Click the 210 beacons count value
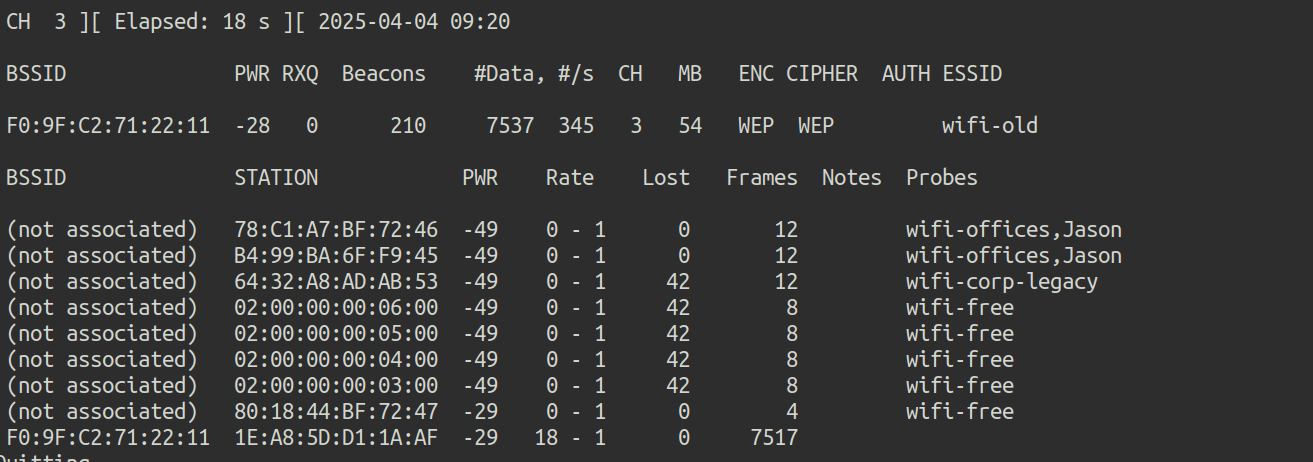1313x462 pixels. (408, 126)
